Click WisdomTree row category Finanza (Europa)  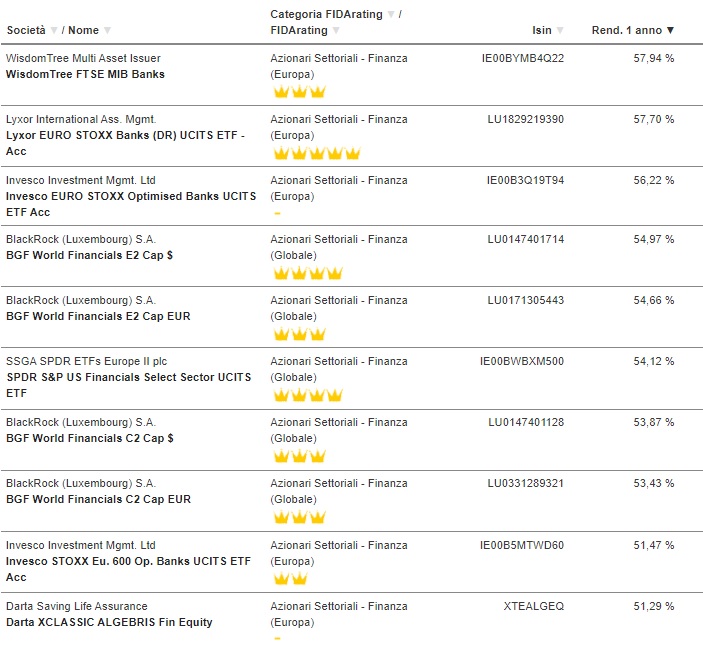[x=339, y=66]
